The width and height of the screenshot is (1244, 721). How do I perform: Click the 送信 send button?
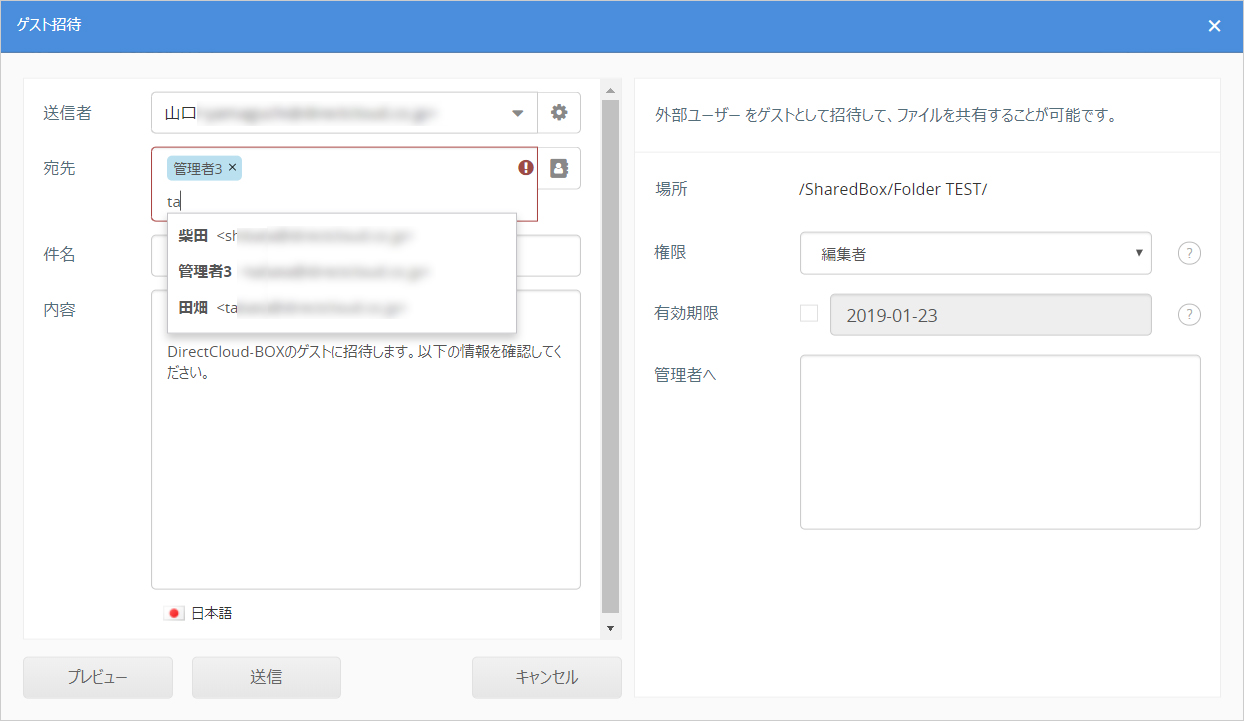tap(266, 677)
